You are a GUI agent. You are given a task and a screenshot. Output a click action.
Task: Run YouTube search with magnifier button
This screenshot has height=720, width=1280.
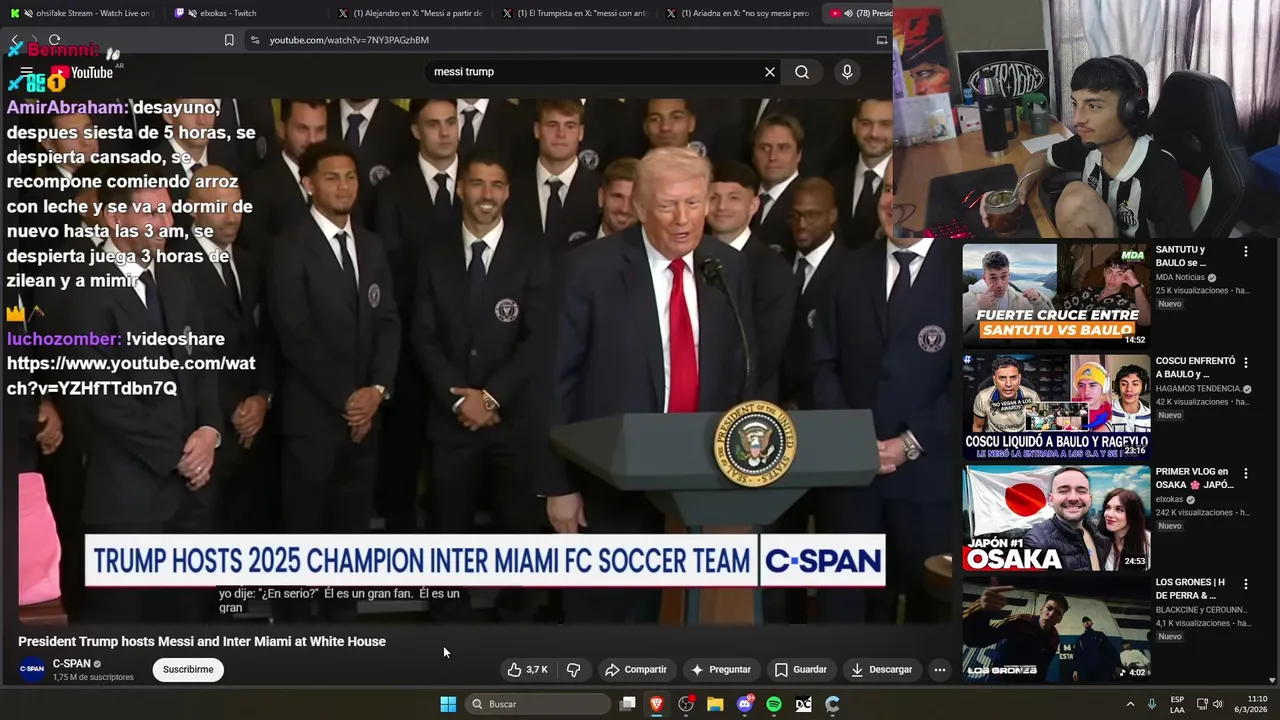[x=802, y=72]
